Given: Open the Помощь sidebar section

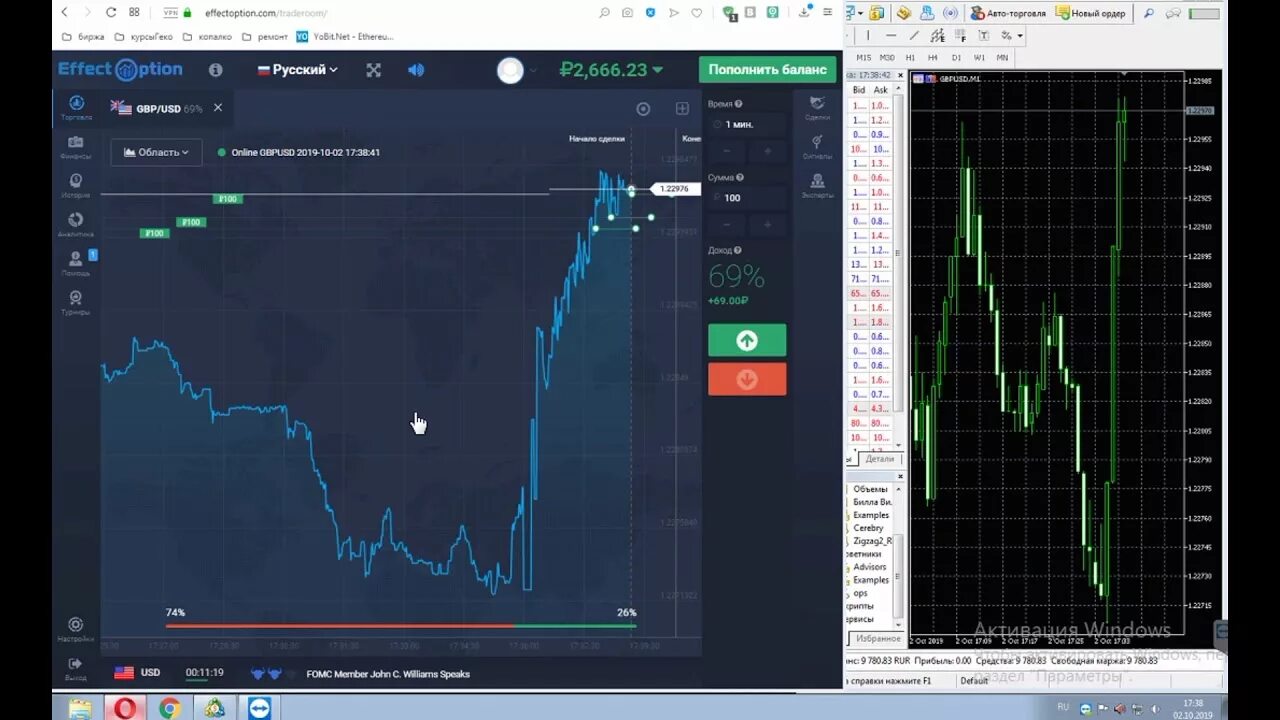Looking at the screenshot, I should tap(76, 264).
